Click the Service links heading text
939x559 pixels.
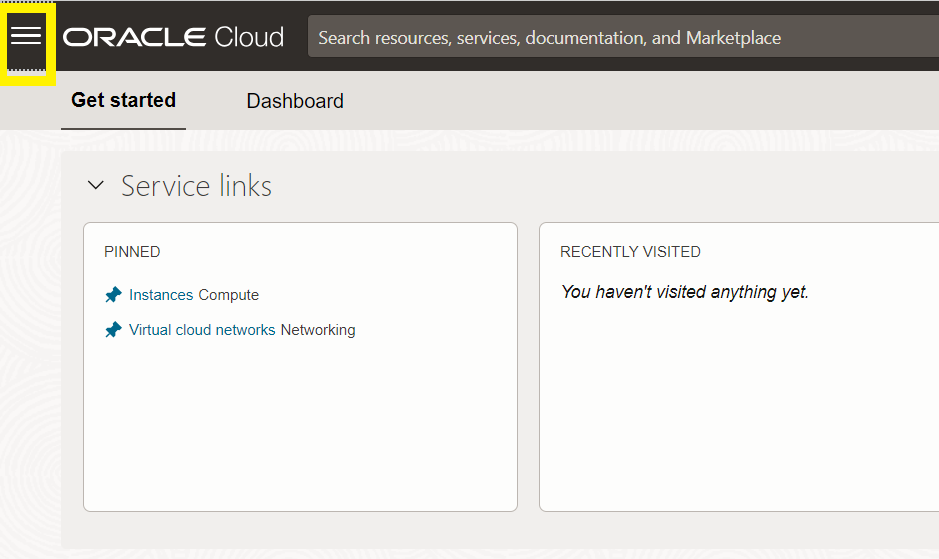tap(196, 186)
